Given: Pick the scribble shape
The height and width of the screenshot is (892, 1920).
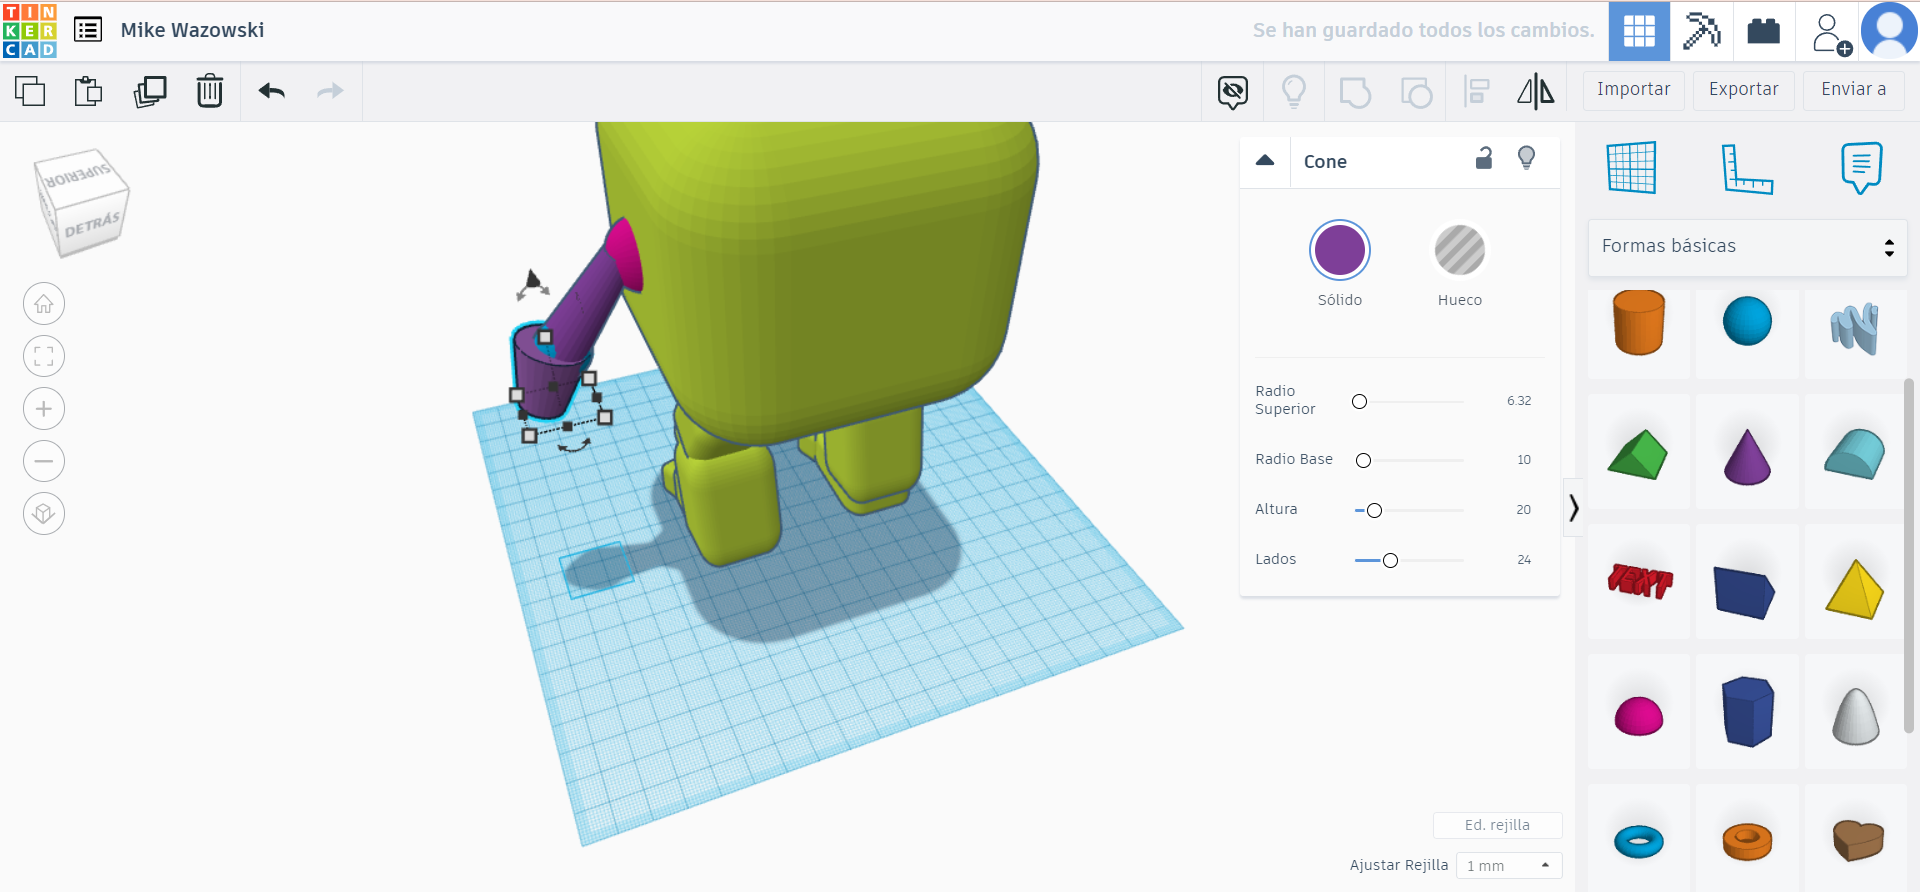Looking at the screenshot, I should 1855,329.
